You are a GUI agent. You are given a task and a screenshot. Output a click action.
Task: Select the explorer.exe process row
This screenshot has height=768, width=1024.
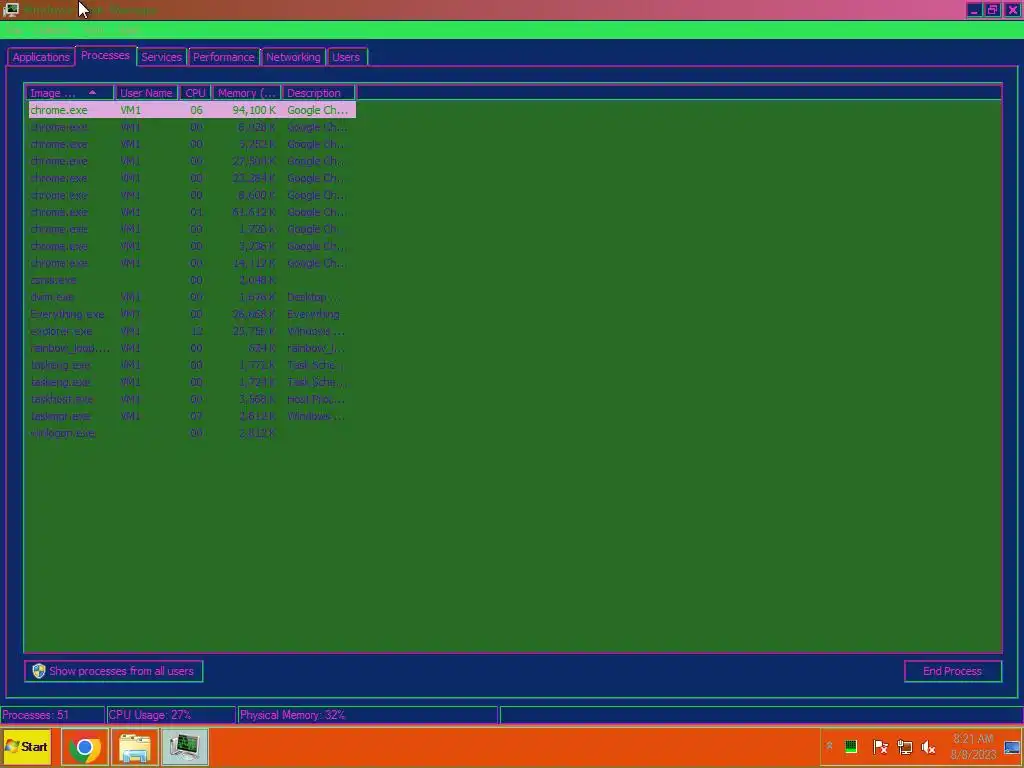[x=192, y=330]
